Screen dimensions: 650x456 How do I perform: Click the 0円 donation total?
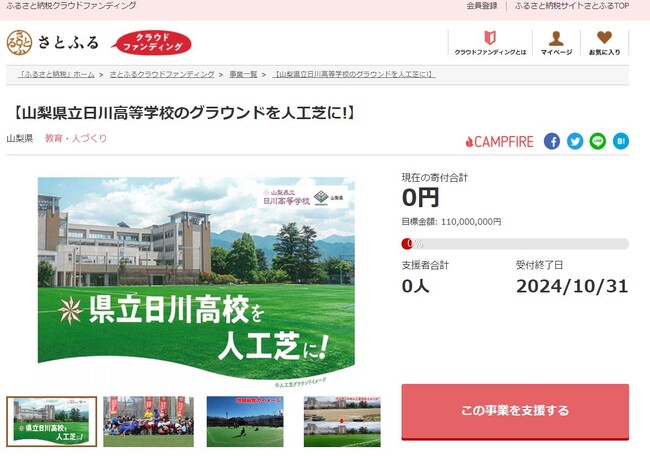click(420, 198)
